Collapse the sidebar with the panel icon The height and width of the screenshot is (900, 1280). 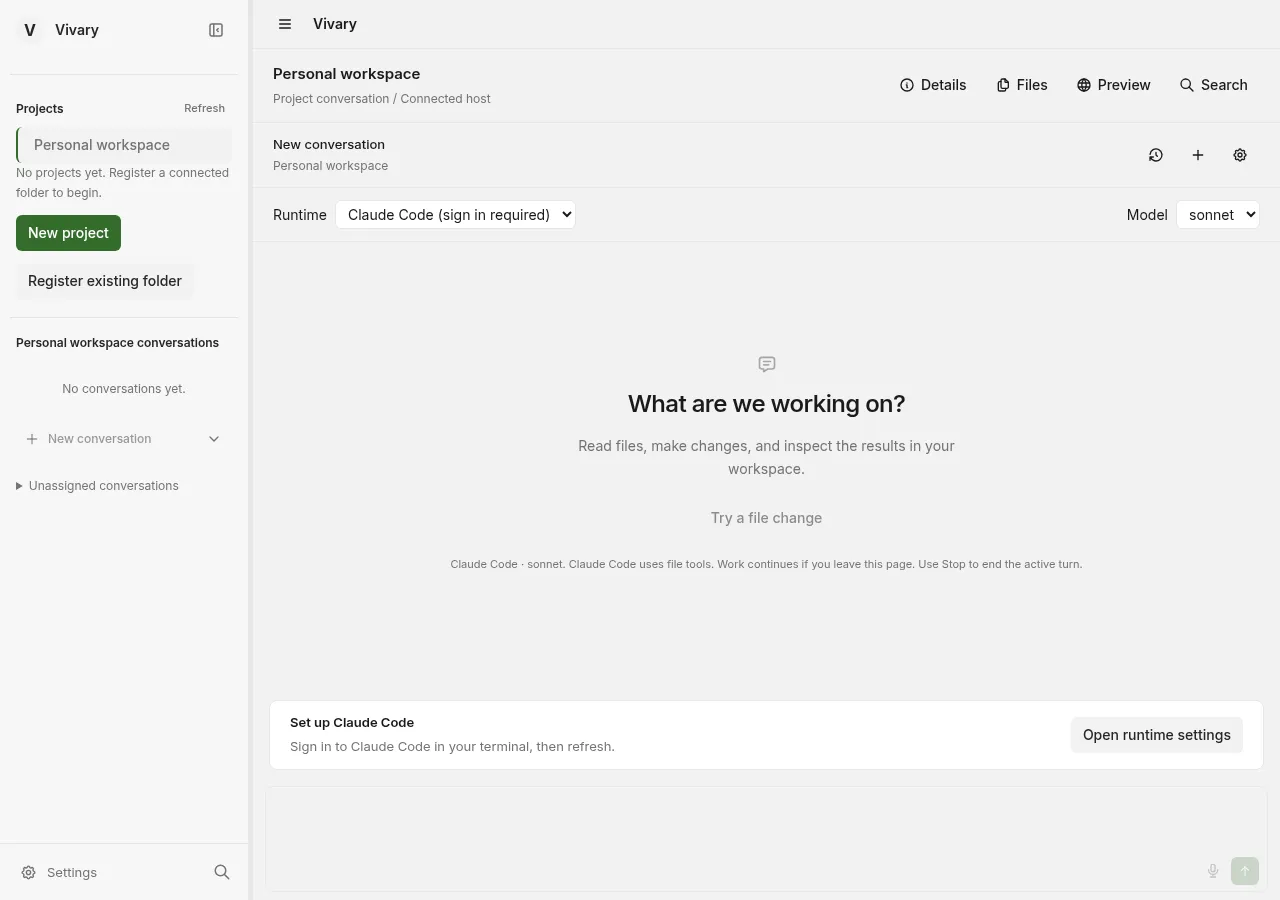tap(216, 30)
